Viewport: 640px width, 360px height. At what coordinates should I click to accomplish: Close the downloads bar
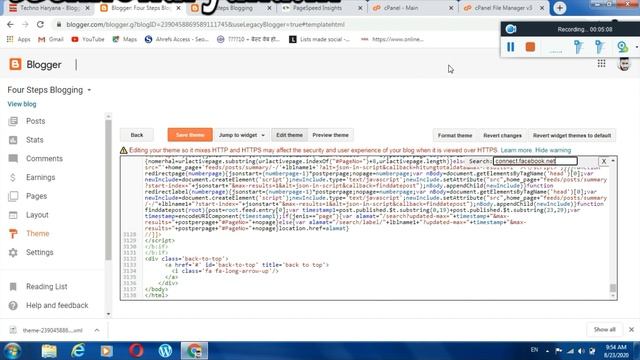click(631, 329)
